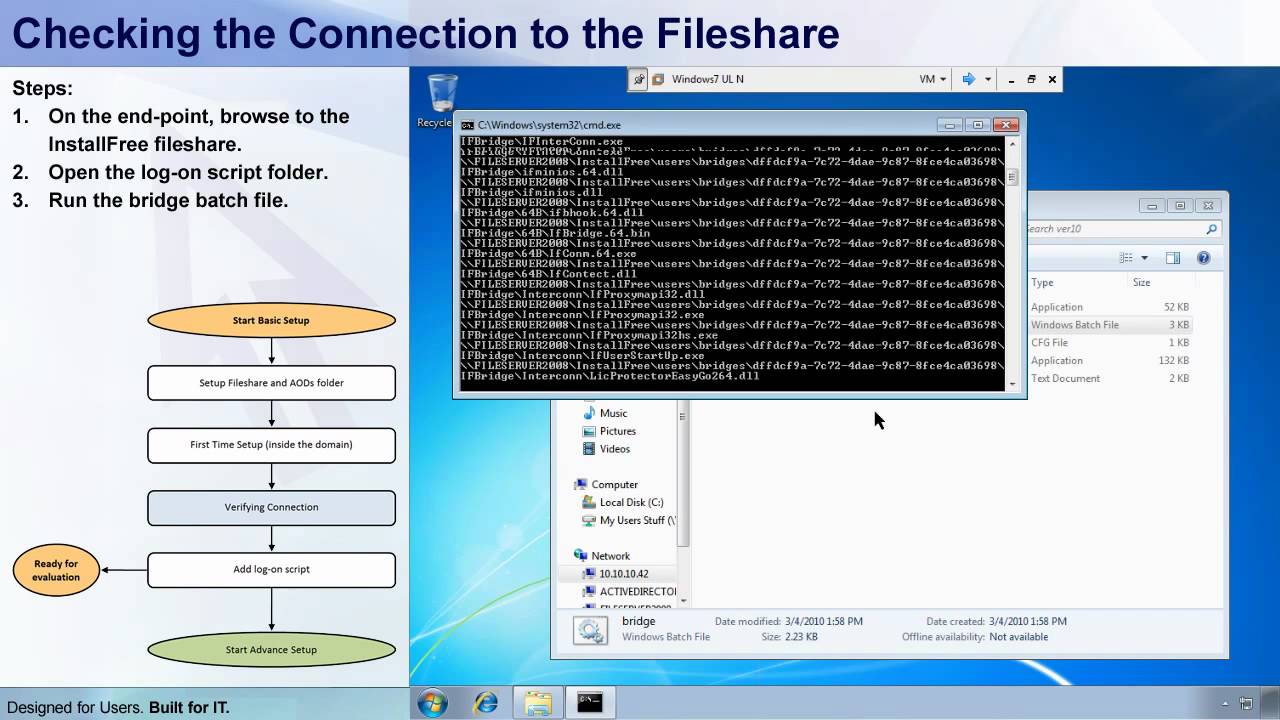Click the bridge batch file details icon
This screenshot has width=1280, height=720.
point(590,630)
